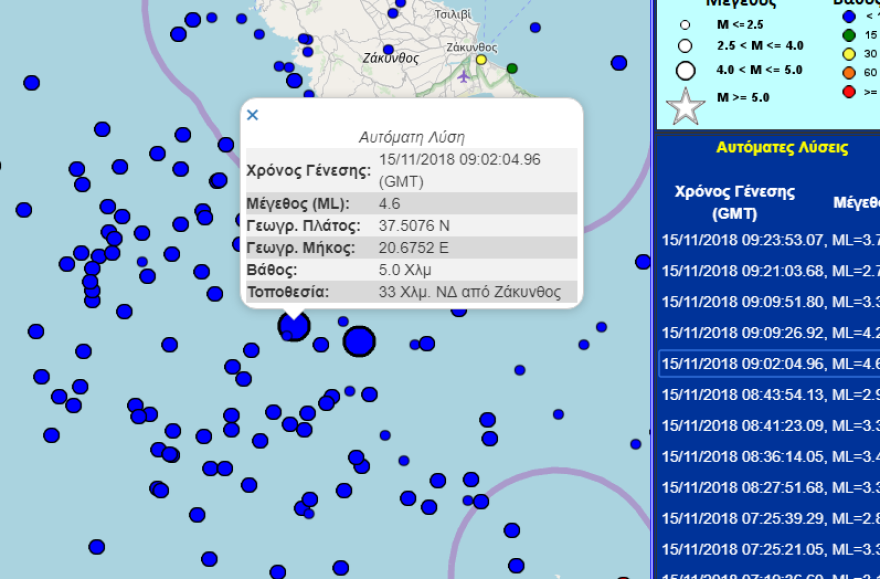Select the large blue earthquake marker below the popup

point(357,341)
